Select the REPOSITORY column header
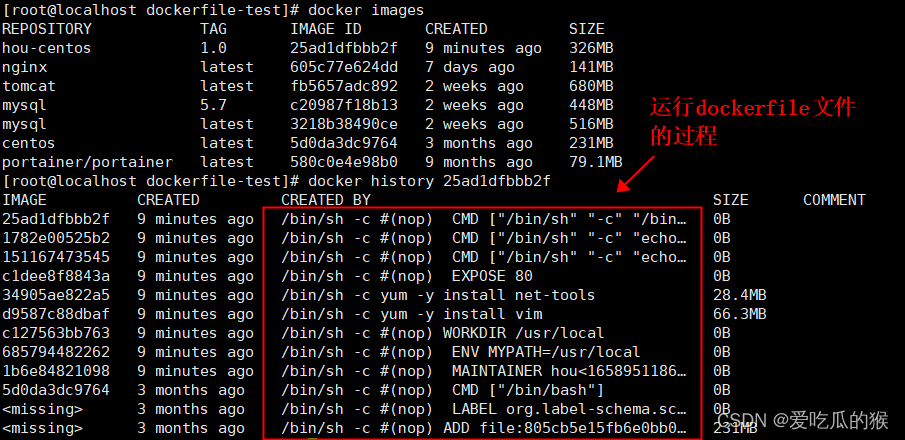The image size is (905, 440). click(47, 29)
